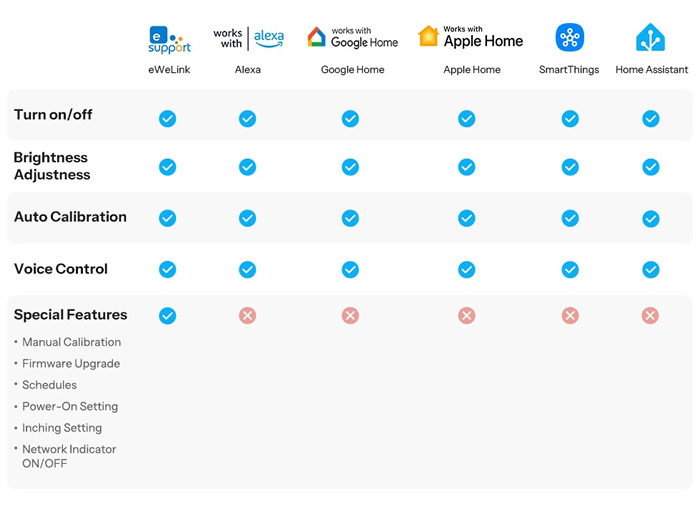Click the Turn on/off row label
The height and width of the screenshot is (516, 700).
[x=53, y=115]
